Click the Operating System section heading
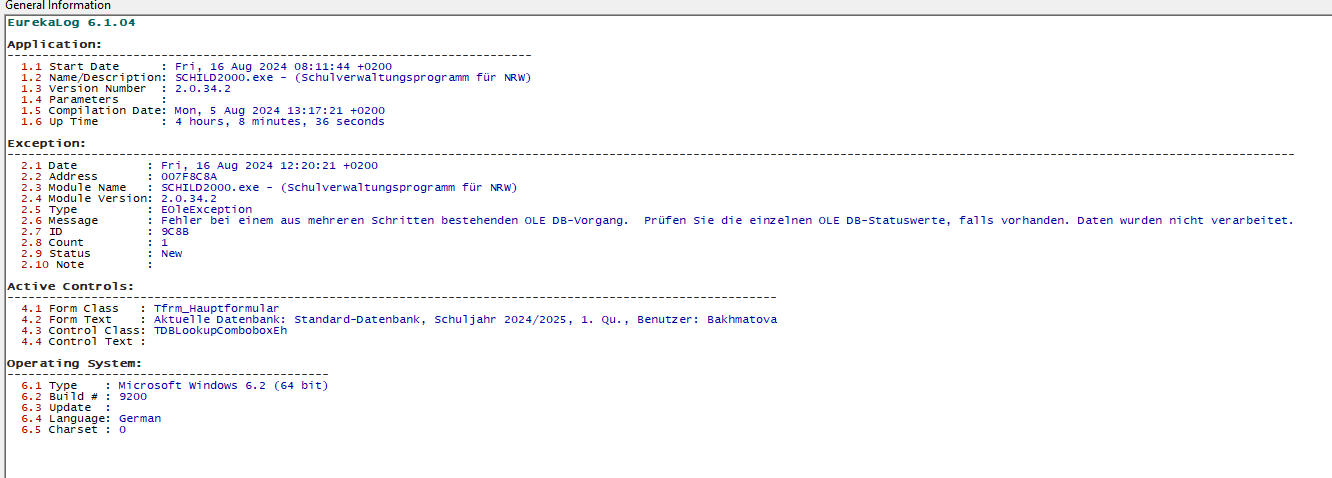This screenshot has width=1332, height=478. (75, 363)
